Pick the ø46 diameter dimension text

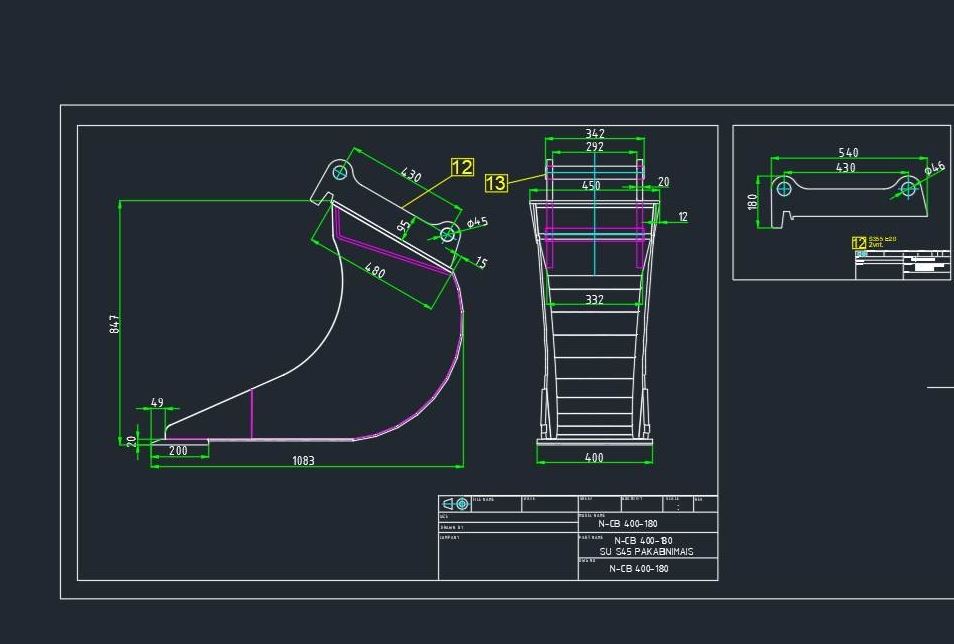pyautogui.click(x=934, y=168)
